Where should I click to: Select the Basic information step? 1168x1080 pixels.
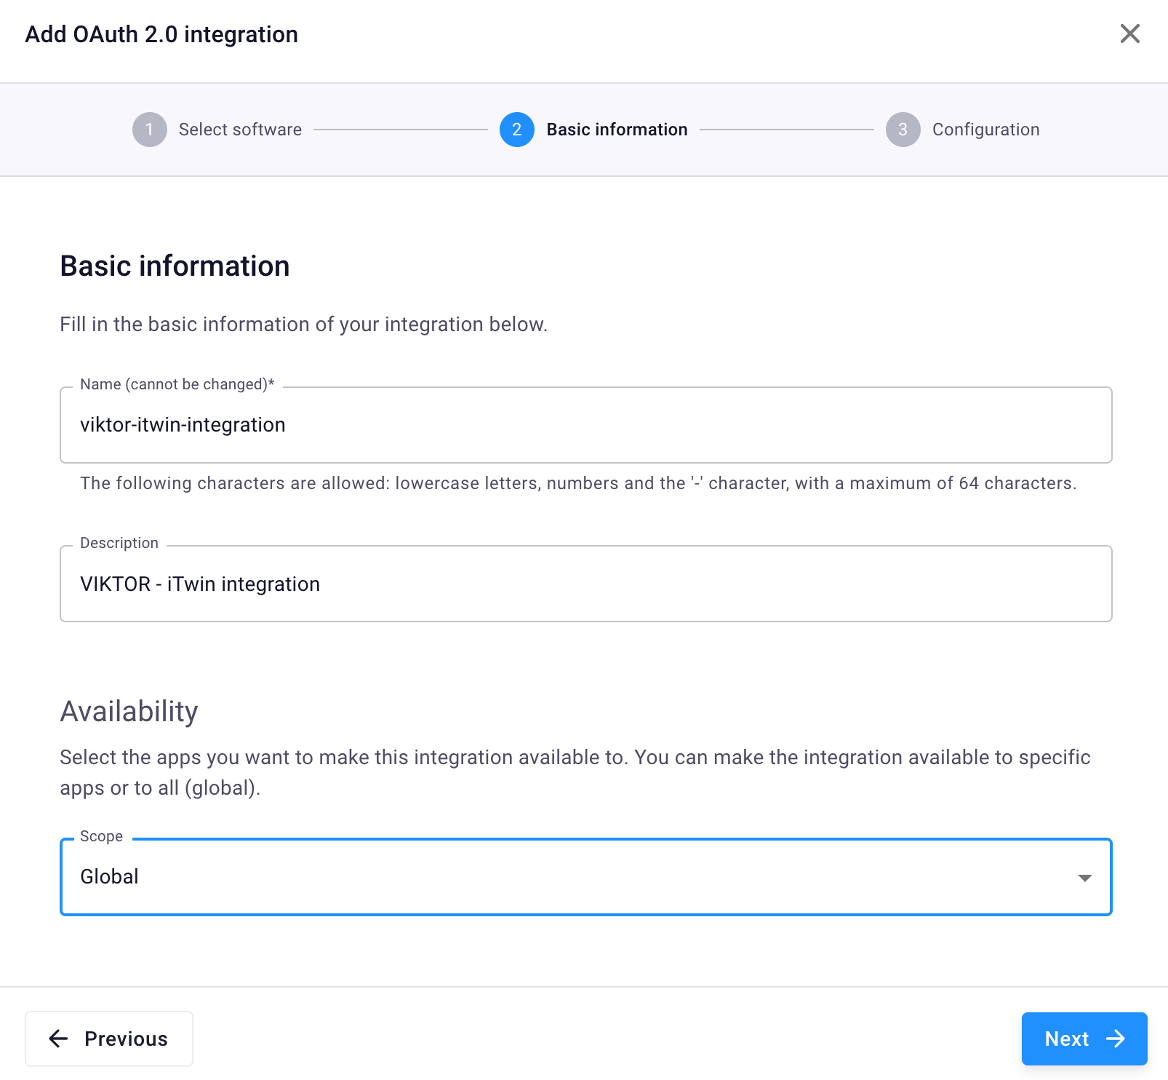(594, 130)
